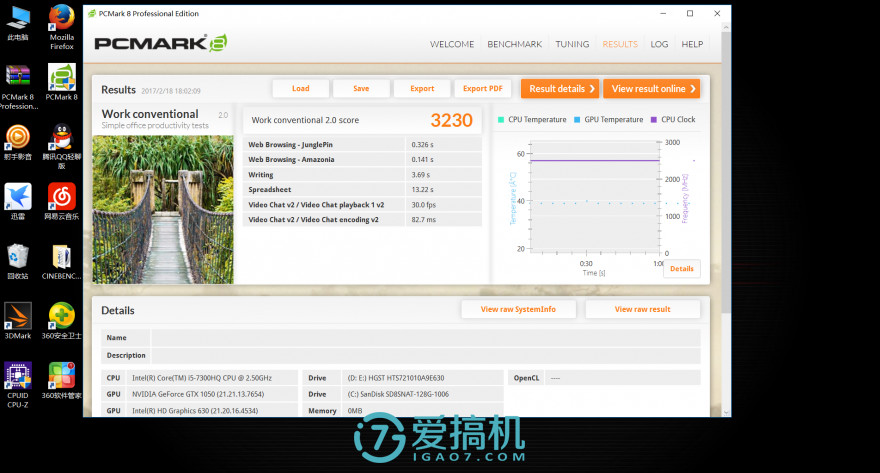Open the HELP tab
Screen dimensions: 880x473
point(692,44)
